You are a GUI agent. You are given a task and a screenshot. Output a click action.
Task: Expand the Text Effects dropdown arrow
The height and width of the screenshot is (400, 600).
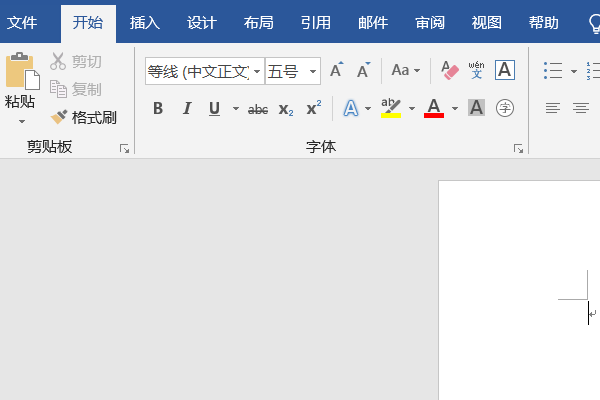(368, 109)
